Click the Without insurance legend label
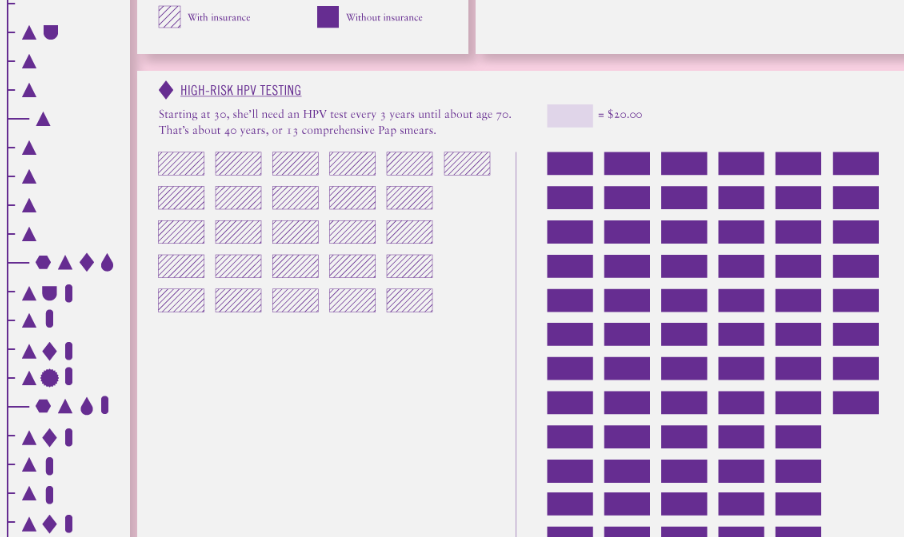The image size is (904, 537). pos(384,17)
